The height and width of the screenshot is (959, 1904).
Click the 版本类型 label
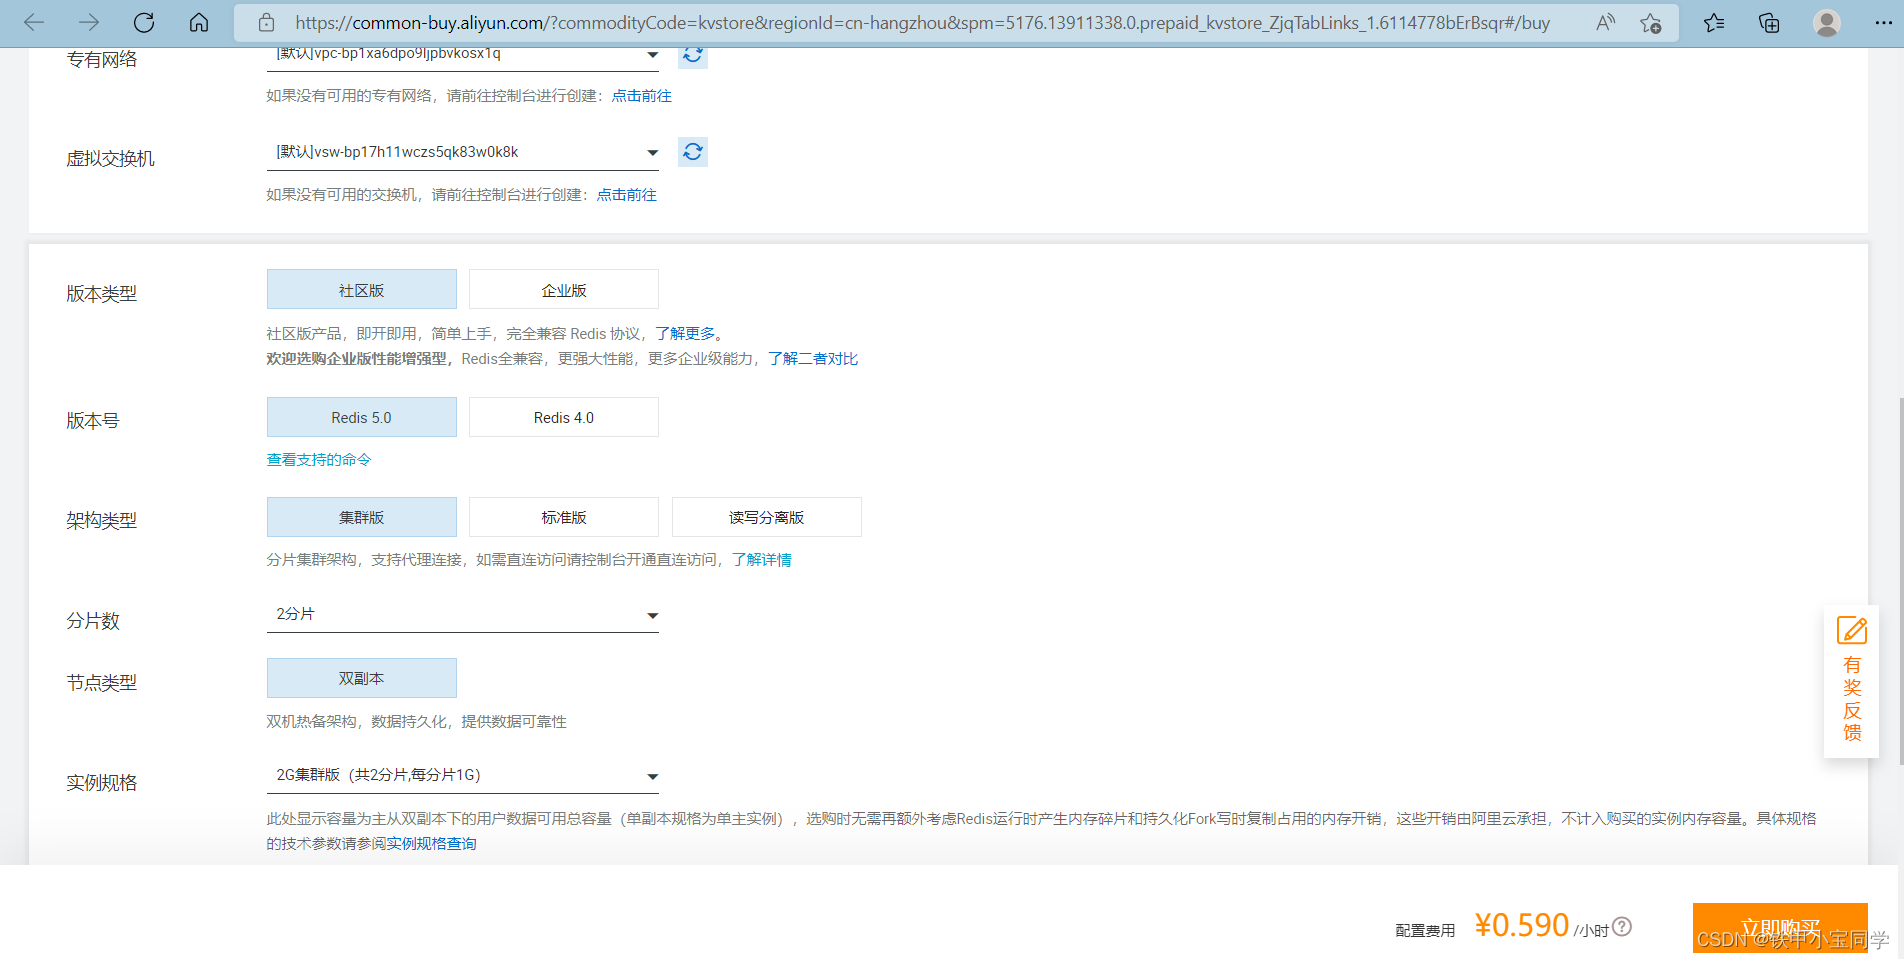pos(102,294)
